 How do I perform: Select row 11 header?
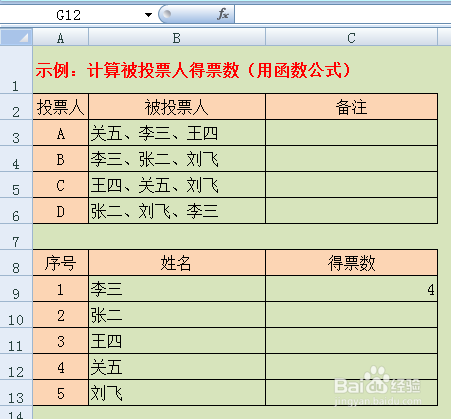click(x=16, y=341)
